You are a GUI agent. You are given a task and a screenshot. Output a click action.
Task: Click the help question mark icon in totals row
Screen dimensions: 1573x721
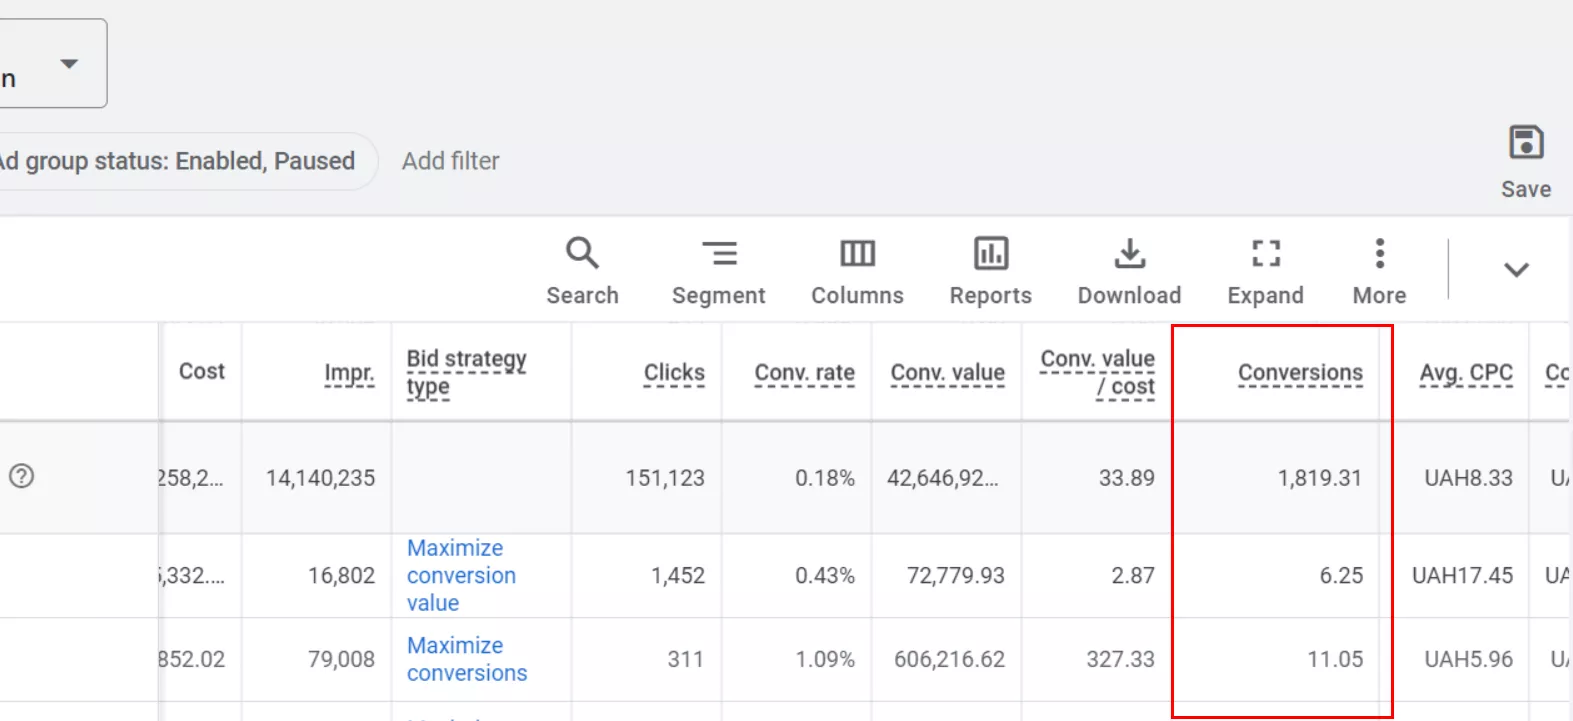pos(21,476)
